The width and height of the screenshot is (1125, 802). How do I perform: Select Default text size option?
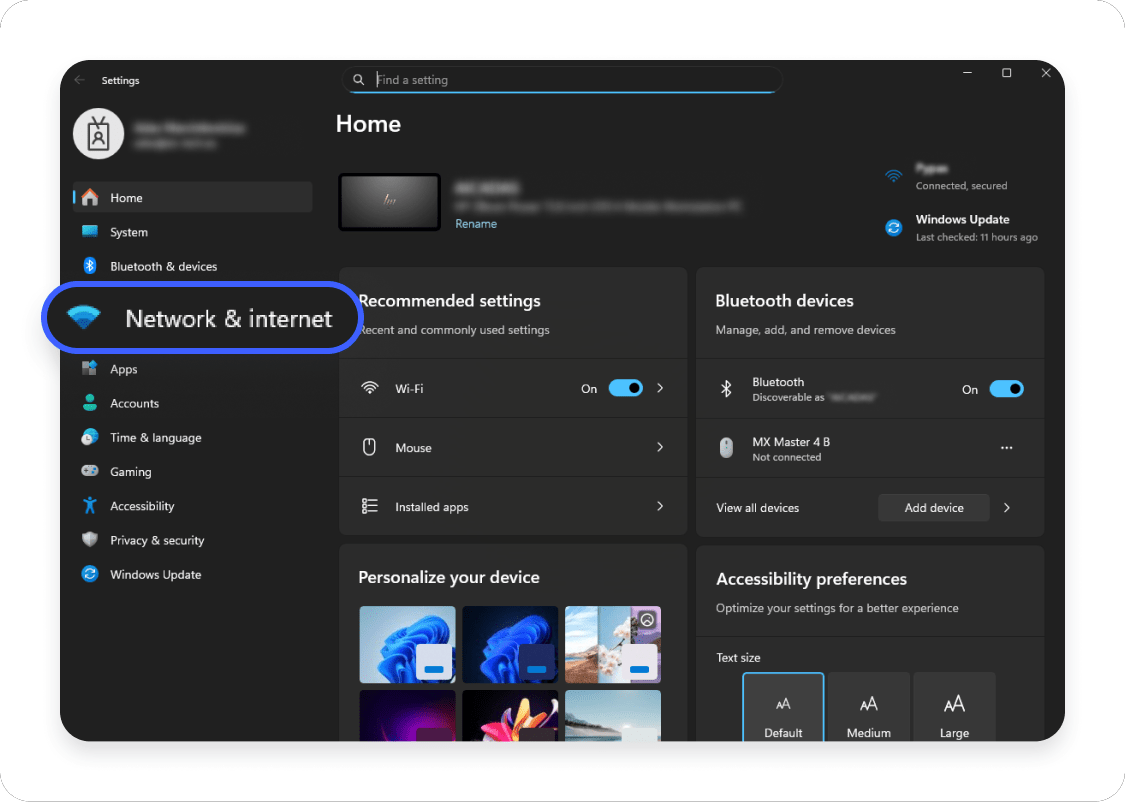783,707
